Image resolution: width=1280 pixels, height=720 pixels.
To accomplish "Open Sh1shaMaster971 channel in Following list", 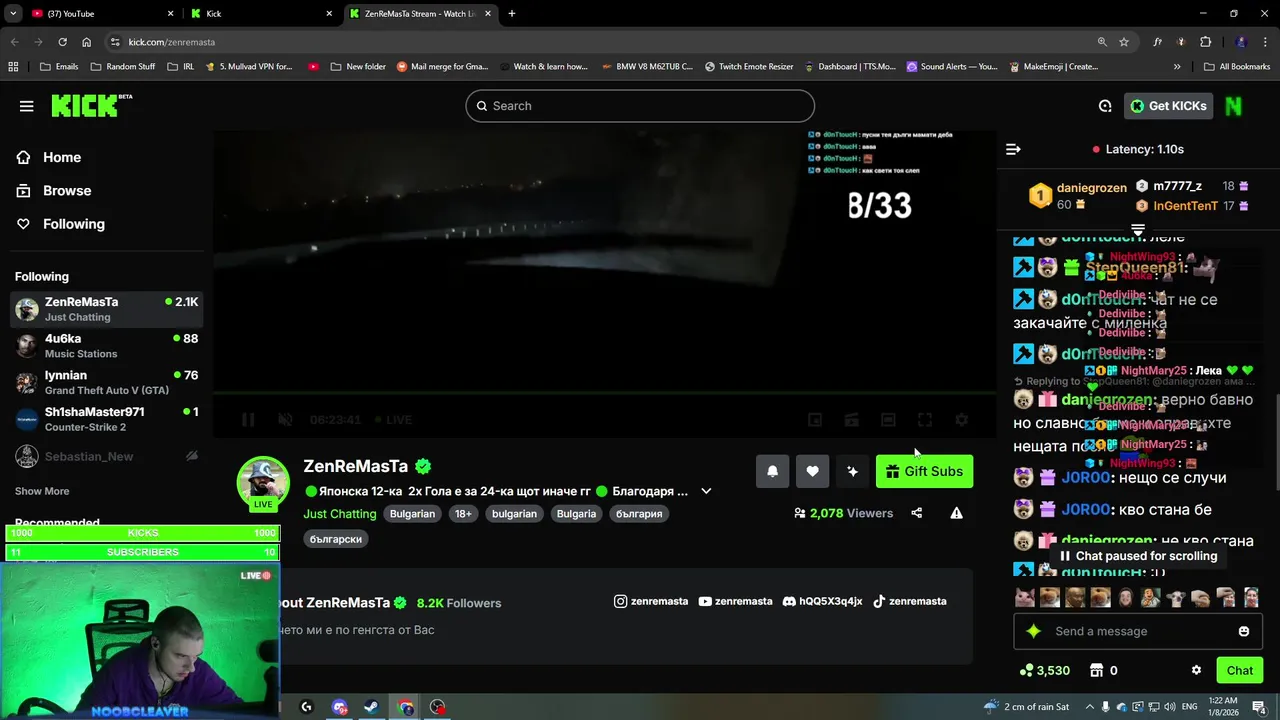I will pyautogui.click(x=106, y=419).
